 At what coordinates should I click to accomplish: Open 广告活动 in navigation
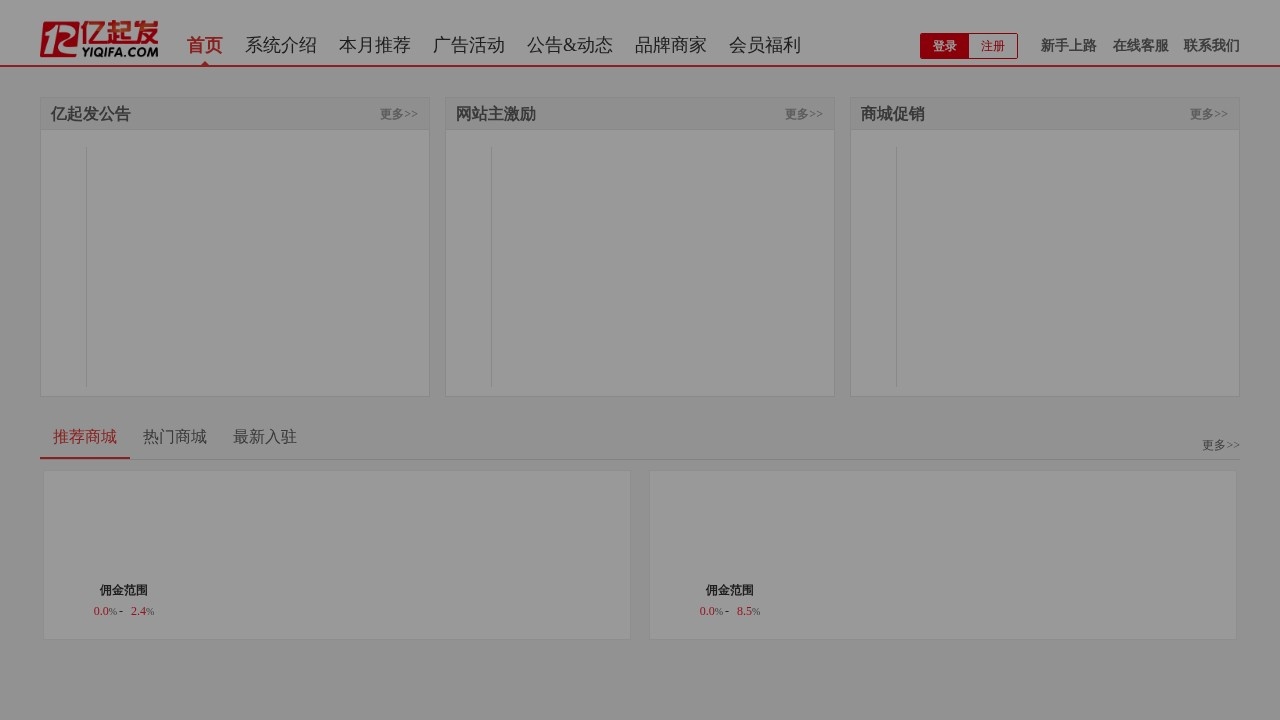point(468,45)
